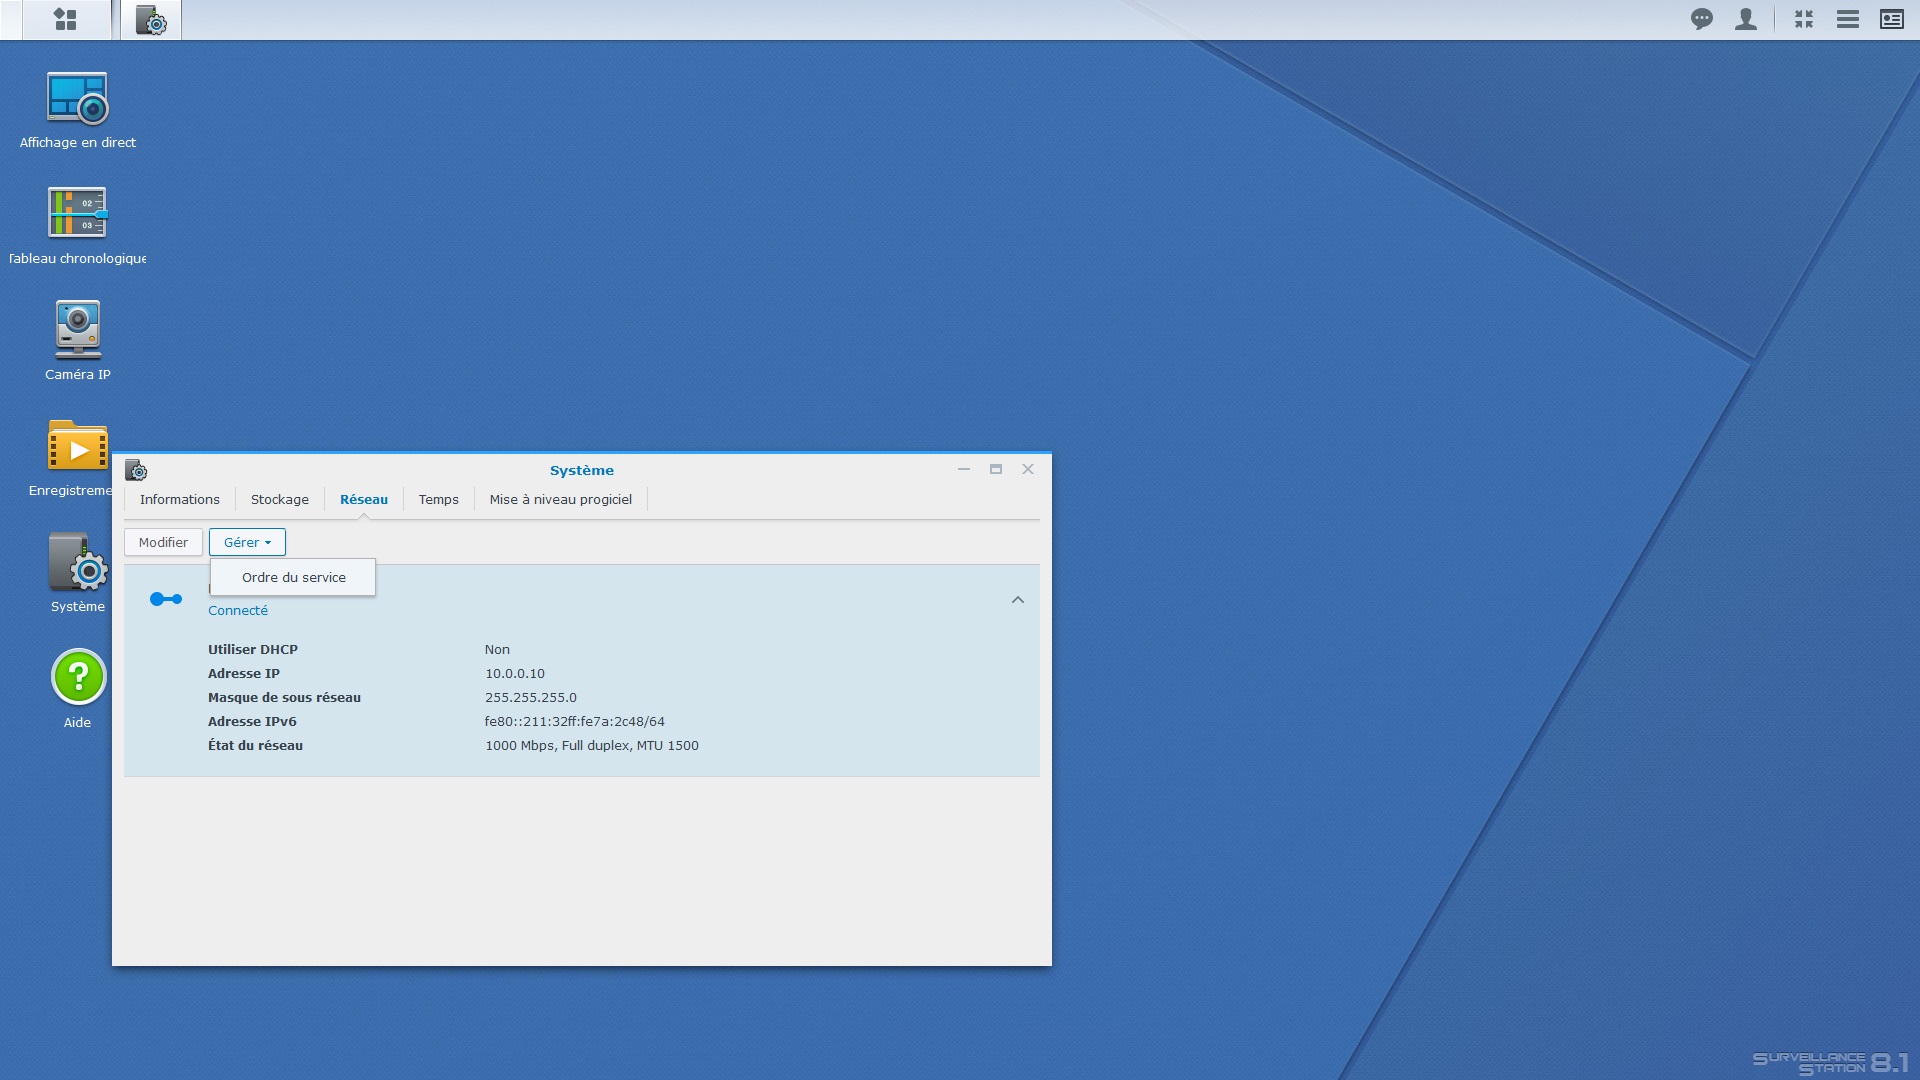Click the Adresse IPv6 label
Image resolution: width=1920 pixels, height=1080 pixels.
pyautogui.click(x=252, y=721)
